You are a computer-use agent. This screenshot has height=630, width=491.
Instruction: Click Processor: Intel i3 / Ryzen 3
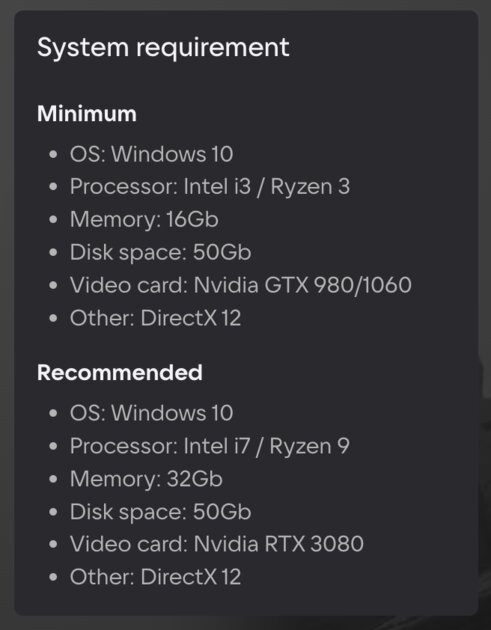(210, 187)
